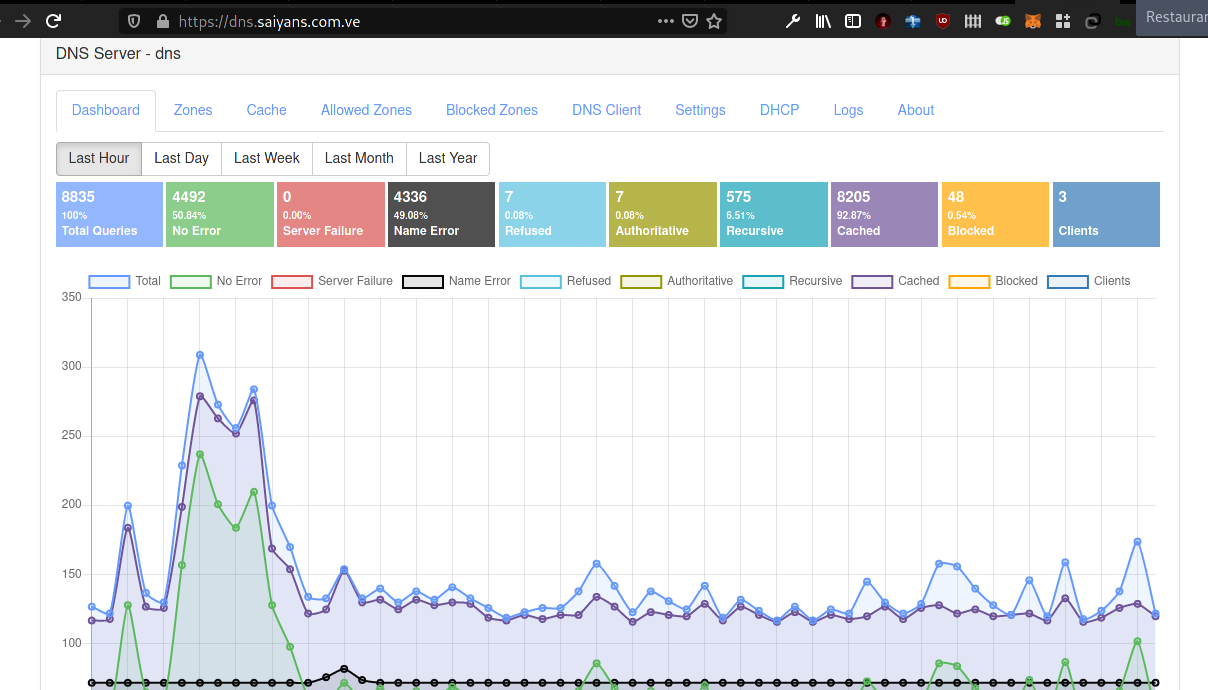1208x690 pixels.
Task: Toggle the Name Error legend series
Action: 456,281
